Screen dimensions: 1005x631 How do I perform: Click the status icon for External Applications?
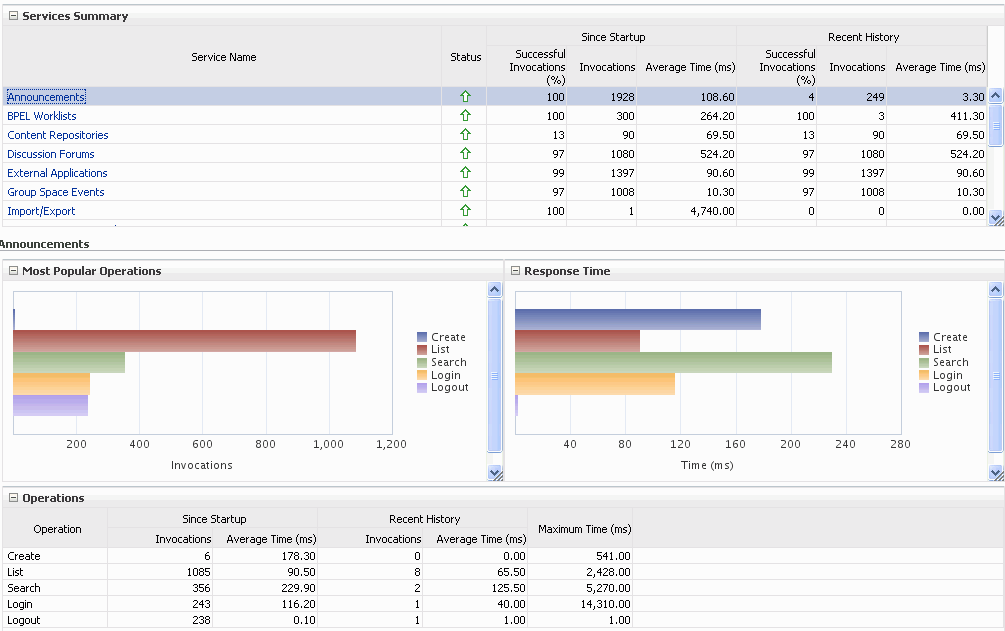464,172
